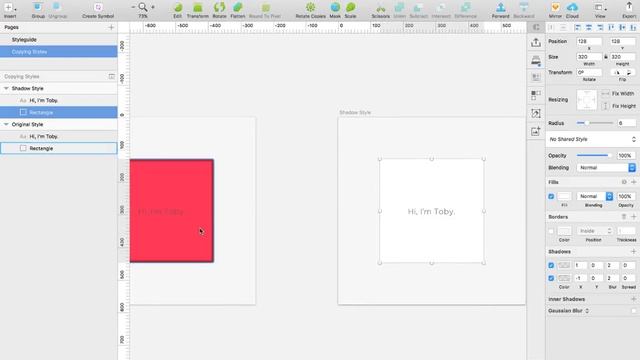Select the Styleguide page
Viewport: 640px width, 360px height.
click(x=59, y=40)
